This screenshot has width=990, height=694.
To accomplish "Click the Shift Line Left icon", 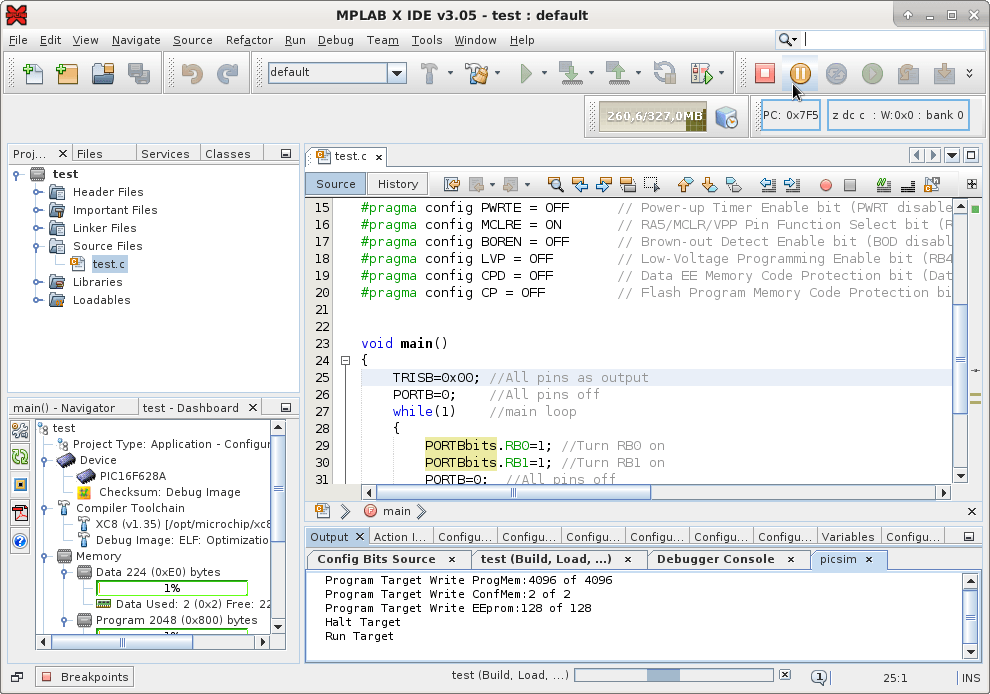I will 768,184.
